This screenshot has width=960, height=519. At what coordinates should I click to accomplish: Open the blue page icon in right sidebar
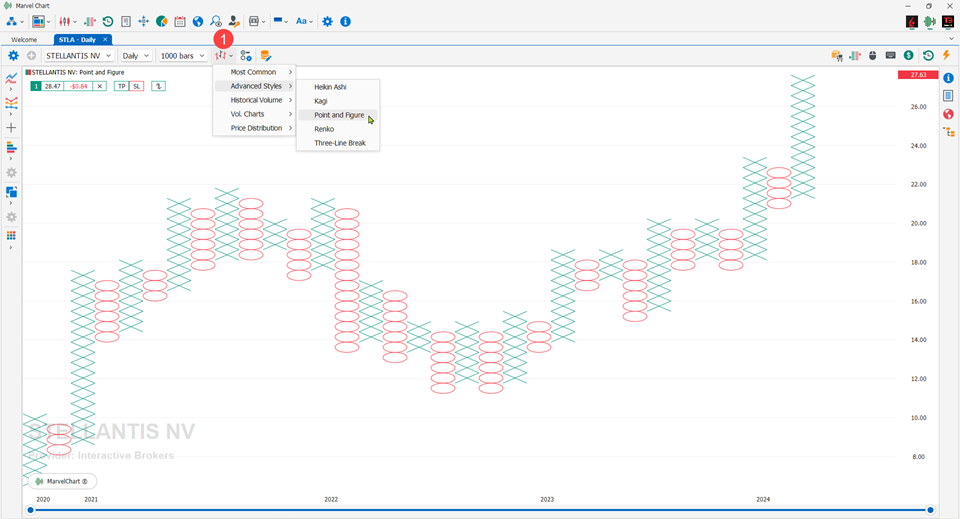pyautogui.click(x=948, y=96)
